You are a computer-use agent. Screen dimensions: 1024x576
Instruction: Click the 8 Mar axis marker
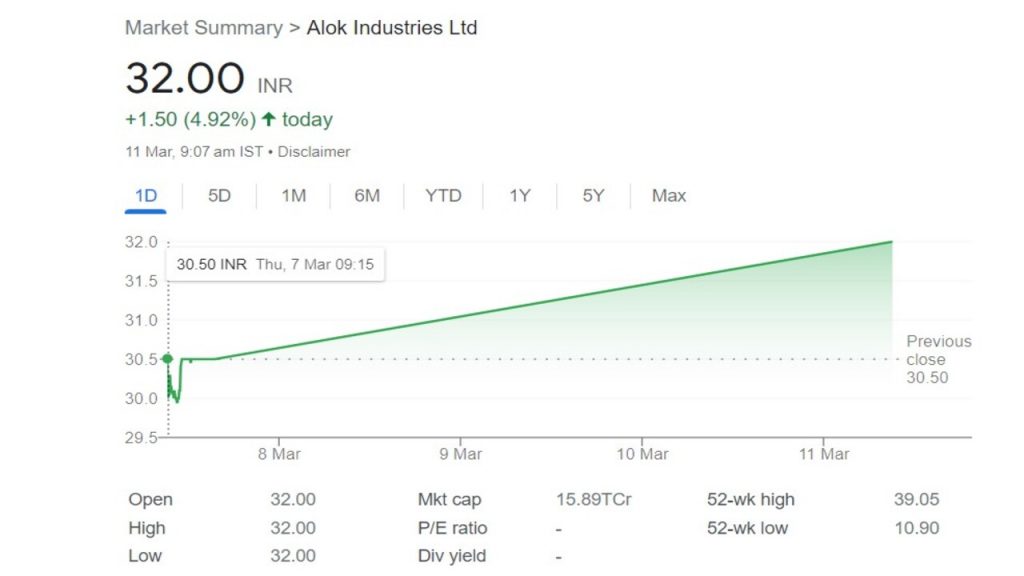[x=279, y=454]
